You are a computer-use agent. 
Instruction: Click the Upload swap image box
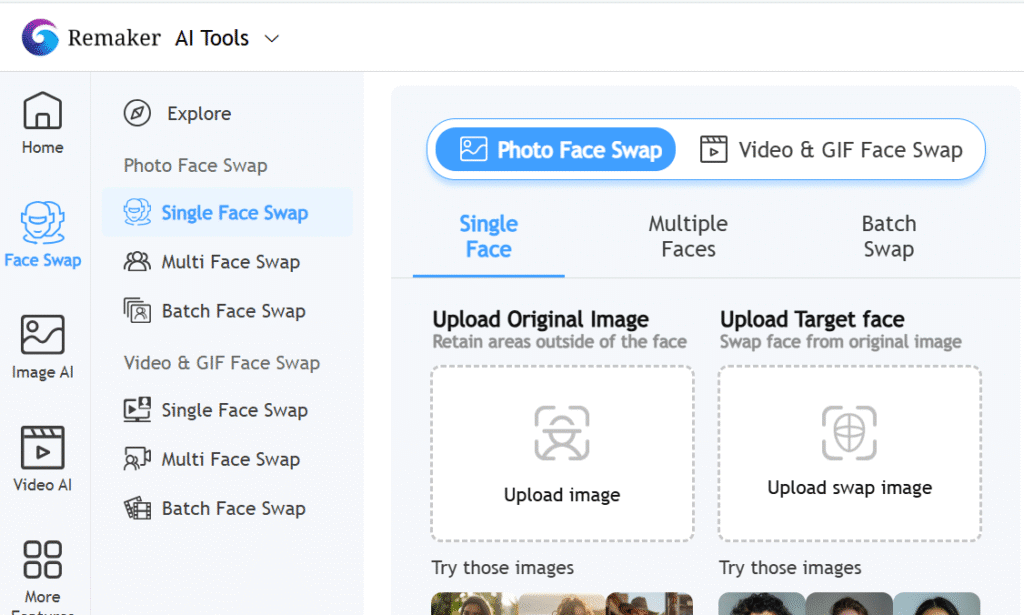click(x=849, y=453)
